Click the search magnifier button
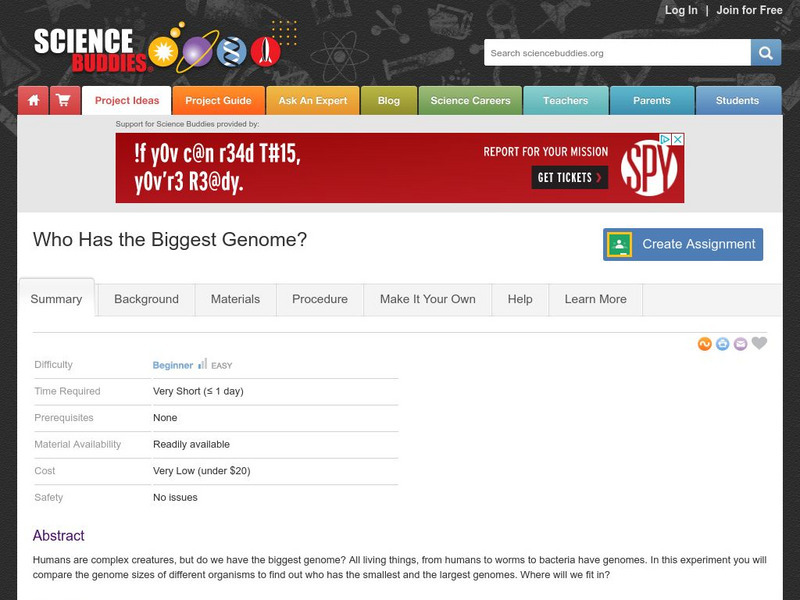Viewport: 800px width, 600px height. click(x=765, y=53)
